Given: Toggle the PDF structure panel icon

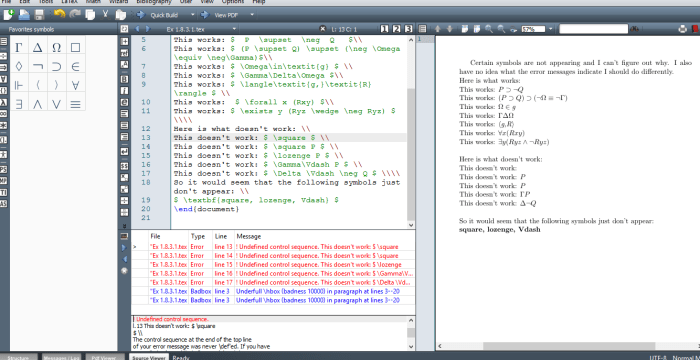Looking at the screenshot, I should [423, 29].
